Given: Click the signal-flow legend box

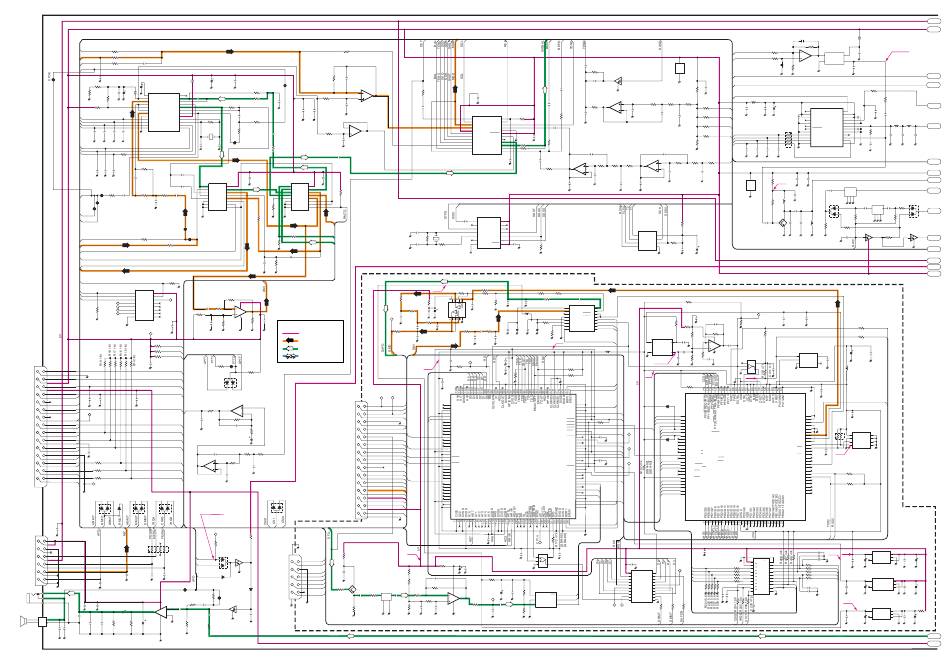Looking at the screenshot, I should pyautogui.click(x=310, y=342).
